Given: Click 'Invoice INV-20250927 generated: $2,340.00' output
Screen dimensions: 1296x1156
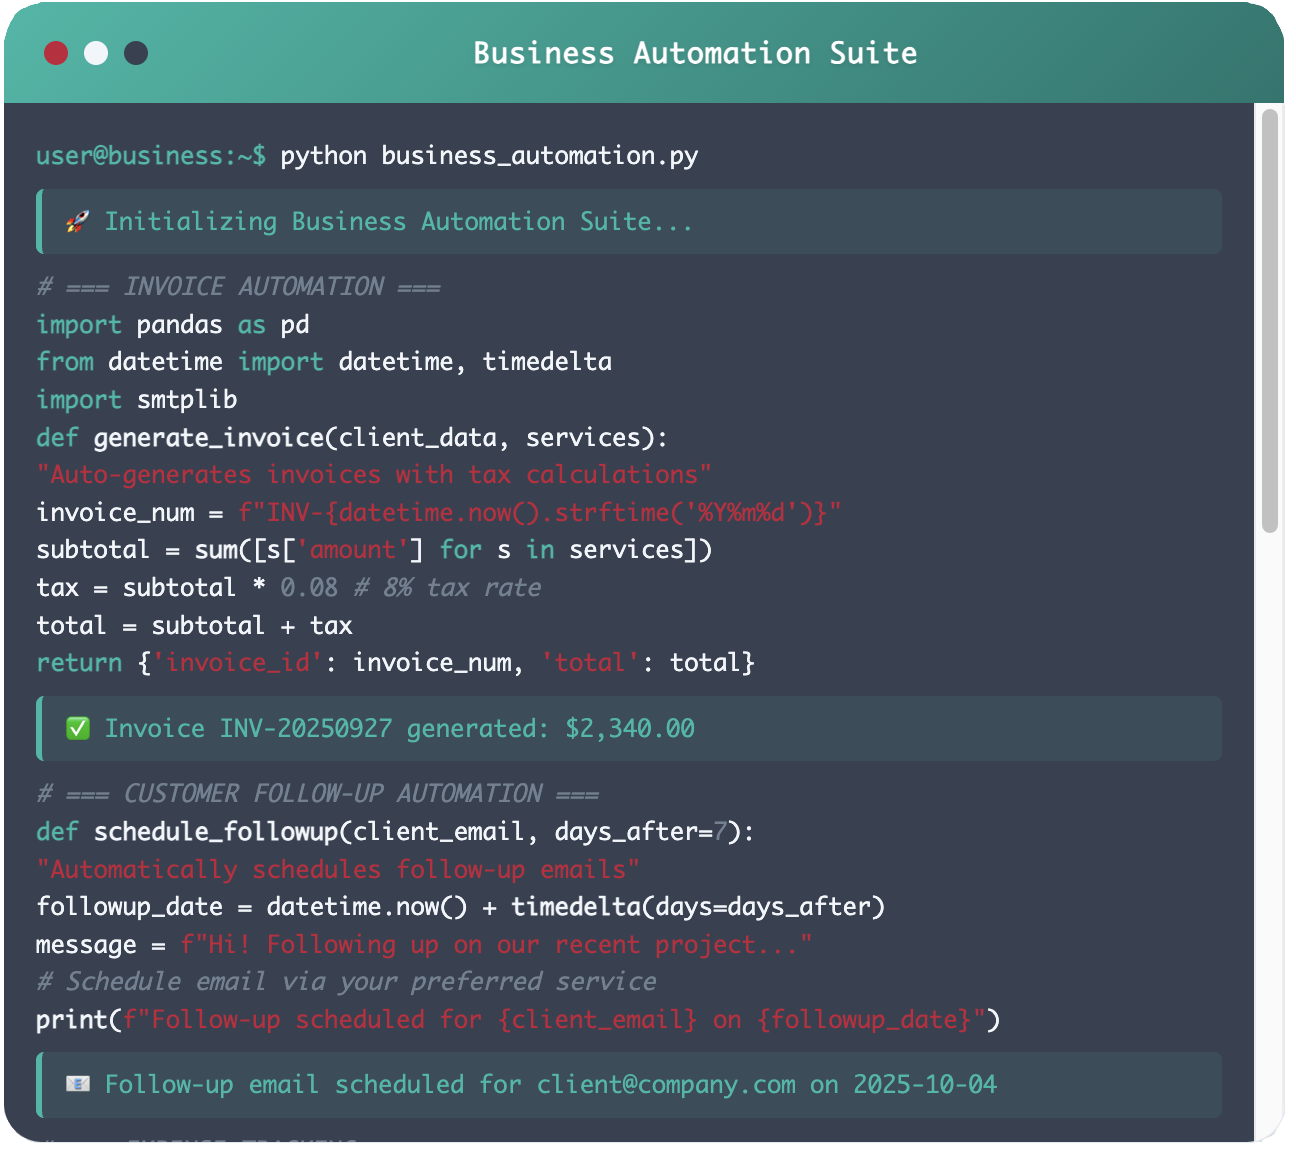Looking at the screenshot, I should 400,729.
